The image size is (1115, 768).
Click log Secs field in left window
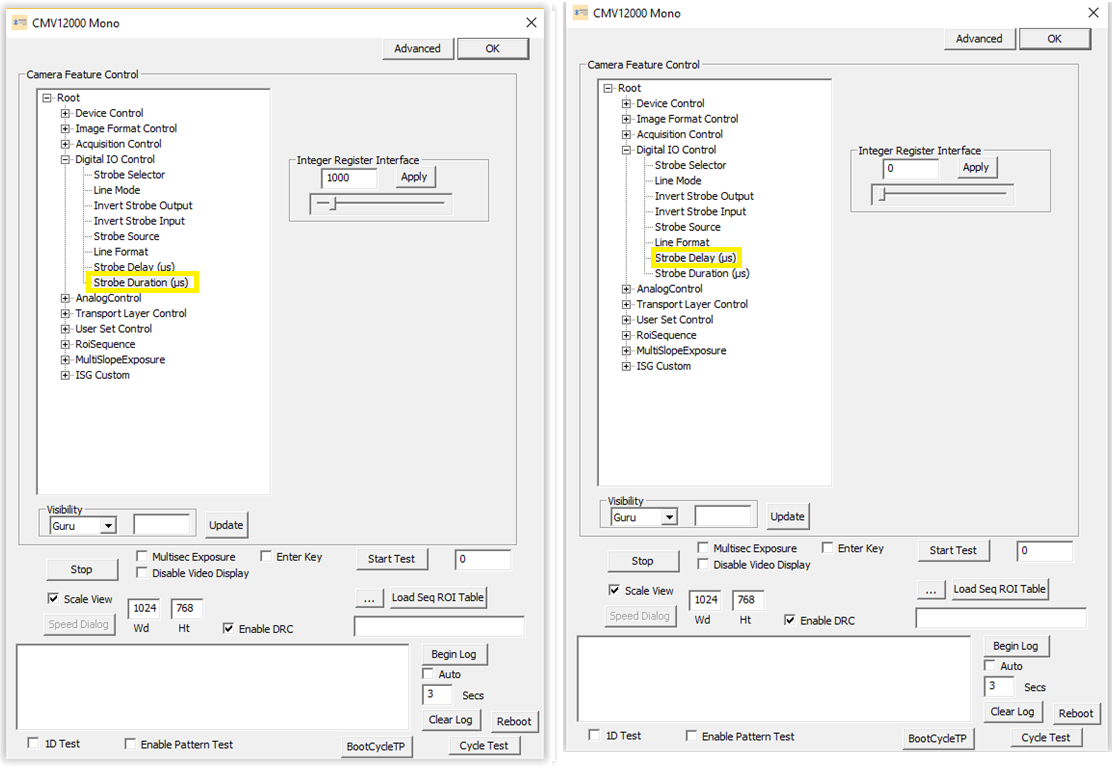437,694
